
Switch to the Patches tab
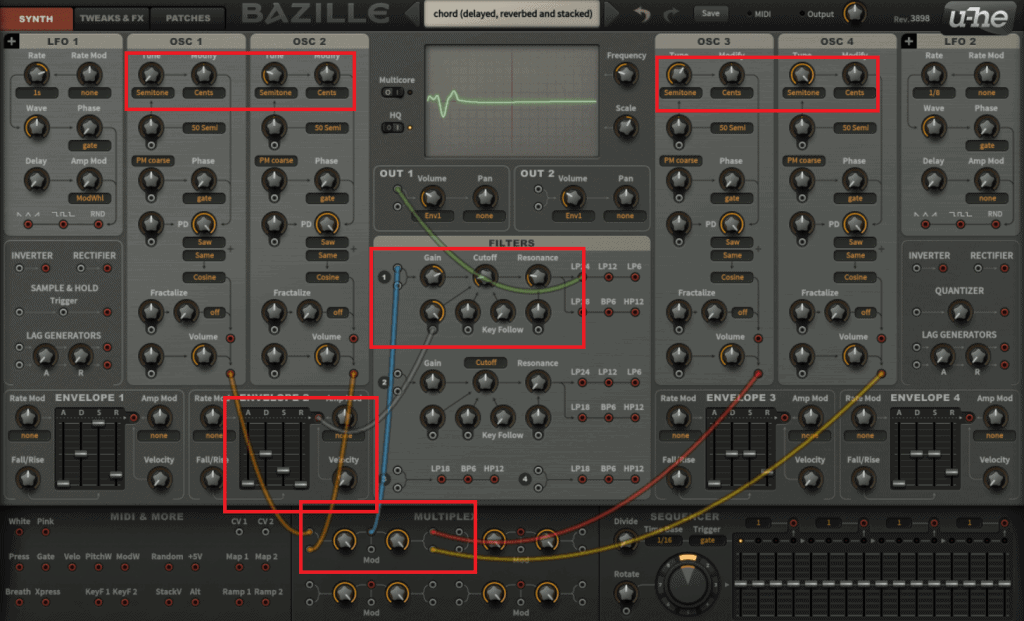188,18
